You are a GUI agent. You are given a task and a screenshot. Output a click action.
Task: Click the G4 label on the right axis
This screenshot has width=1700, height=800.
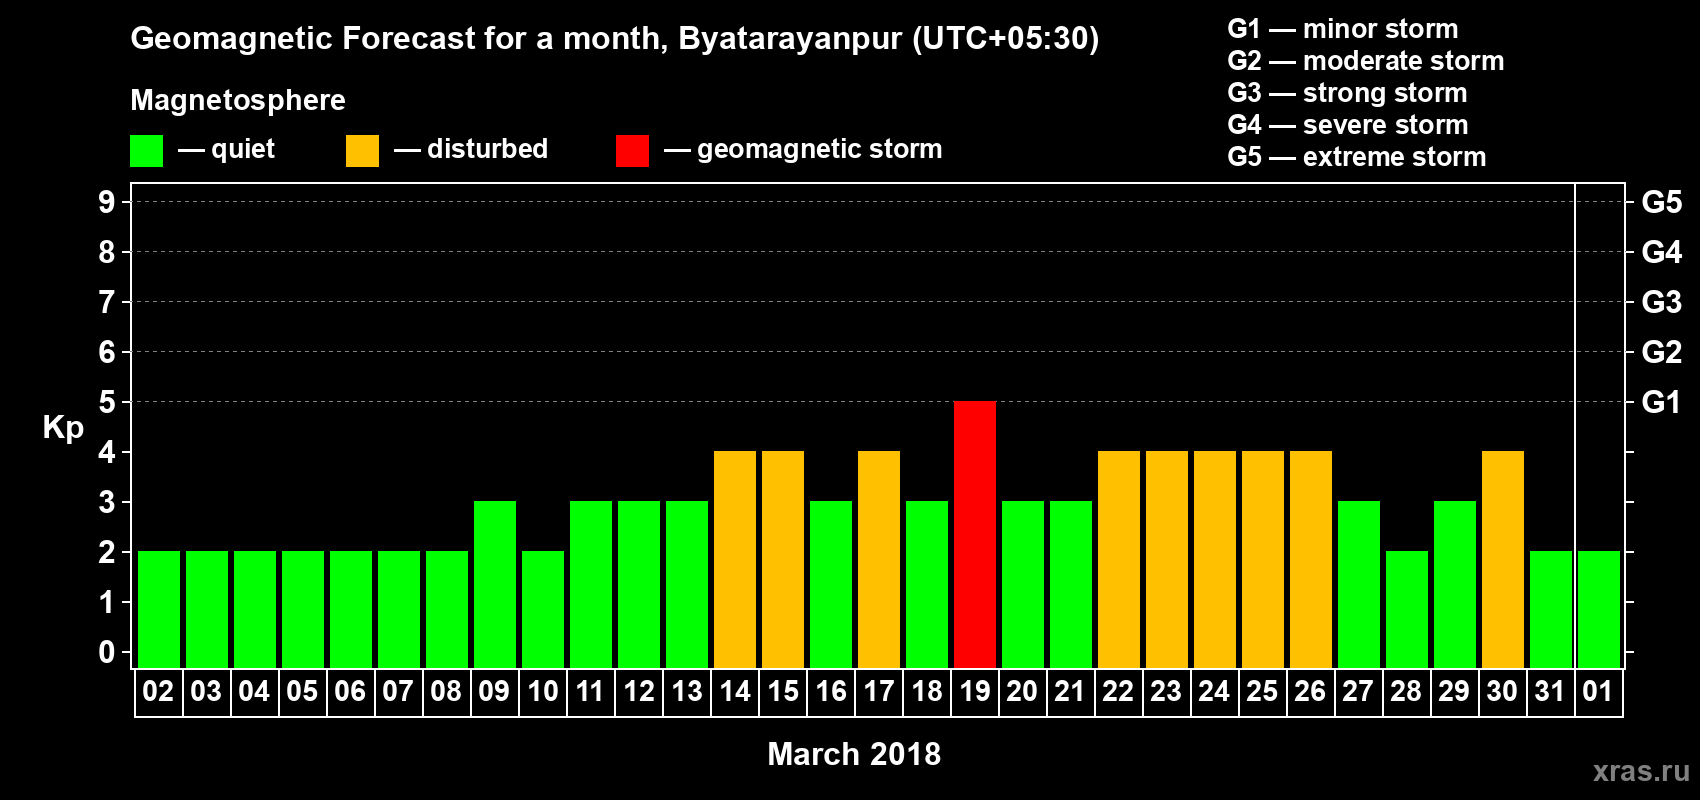[1661, 252]
